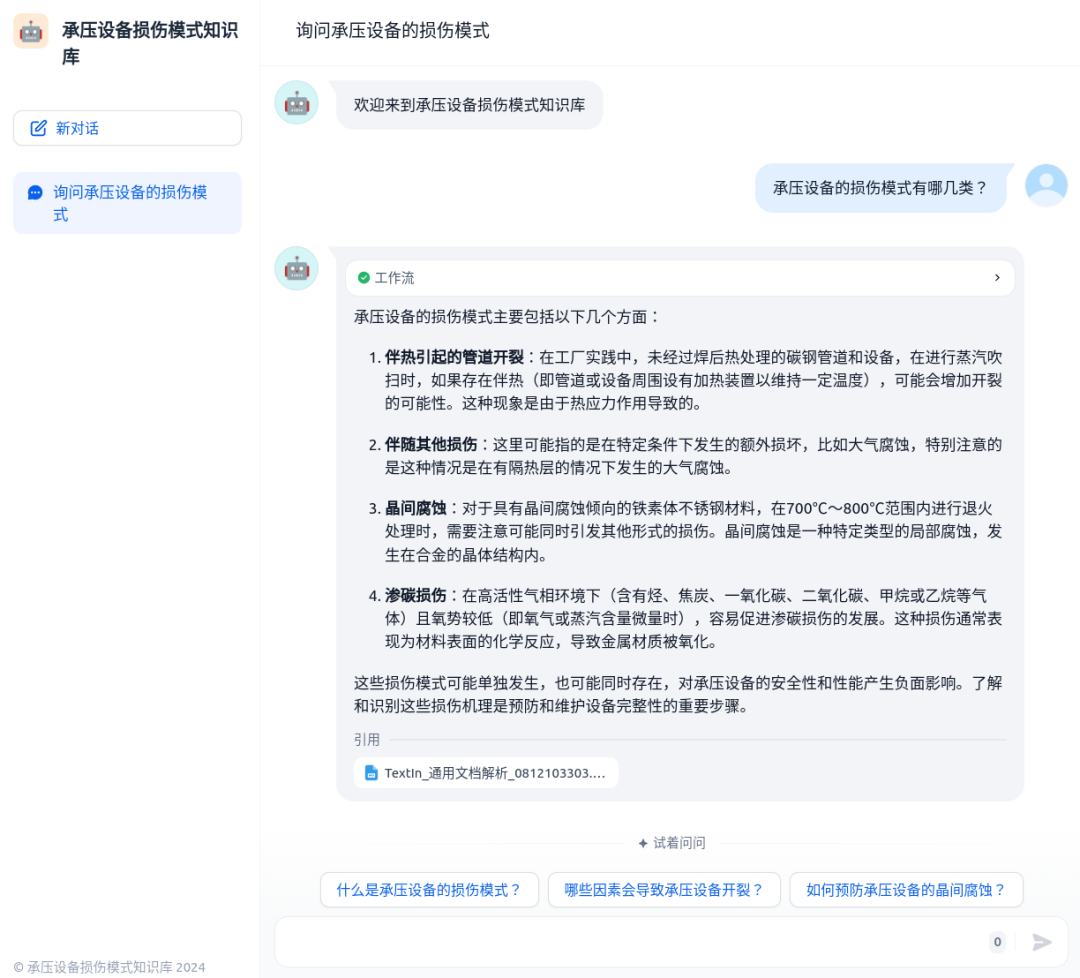Expand the 工作流 panel with chevron
The width and height of the screenshot is (1080, 978).
click(997, 278)
